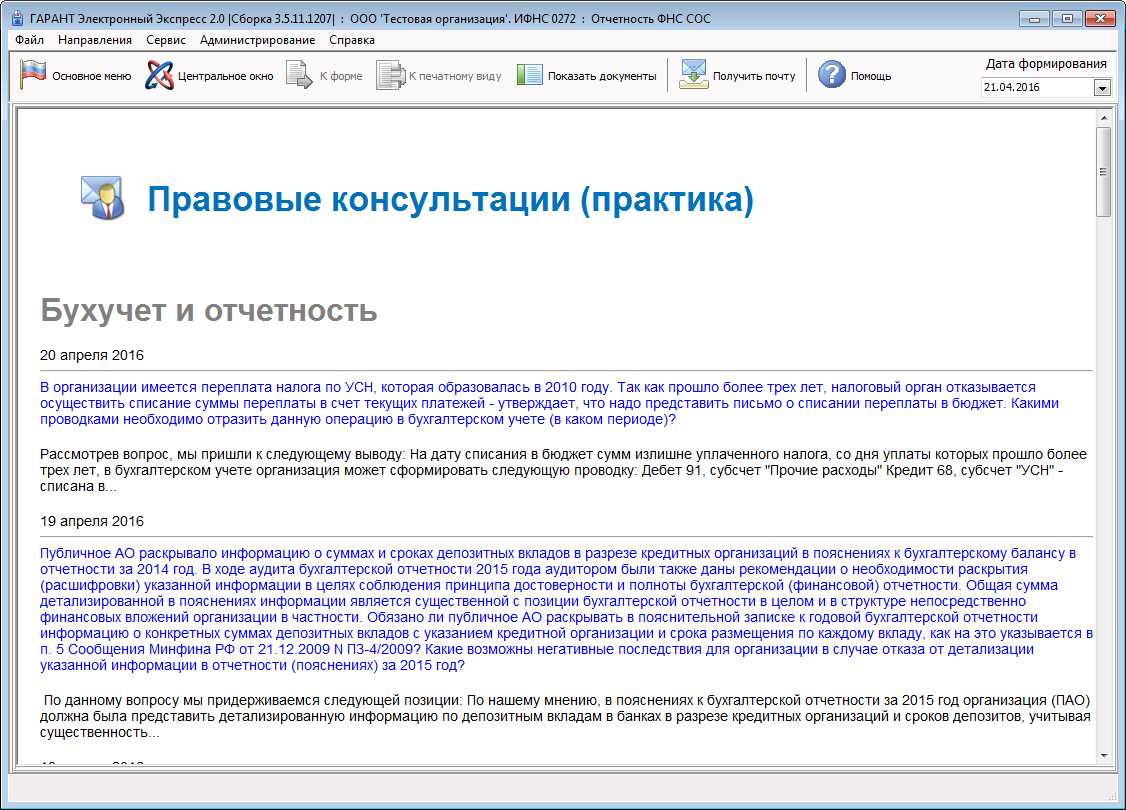Open the Направления menu
The width and height of the screenshot is (1126, 810).
click(x=95, y=40)
